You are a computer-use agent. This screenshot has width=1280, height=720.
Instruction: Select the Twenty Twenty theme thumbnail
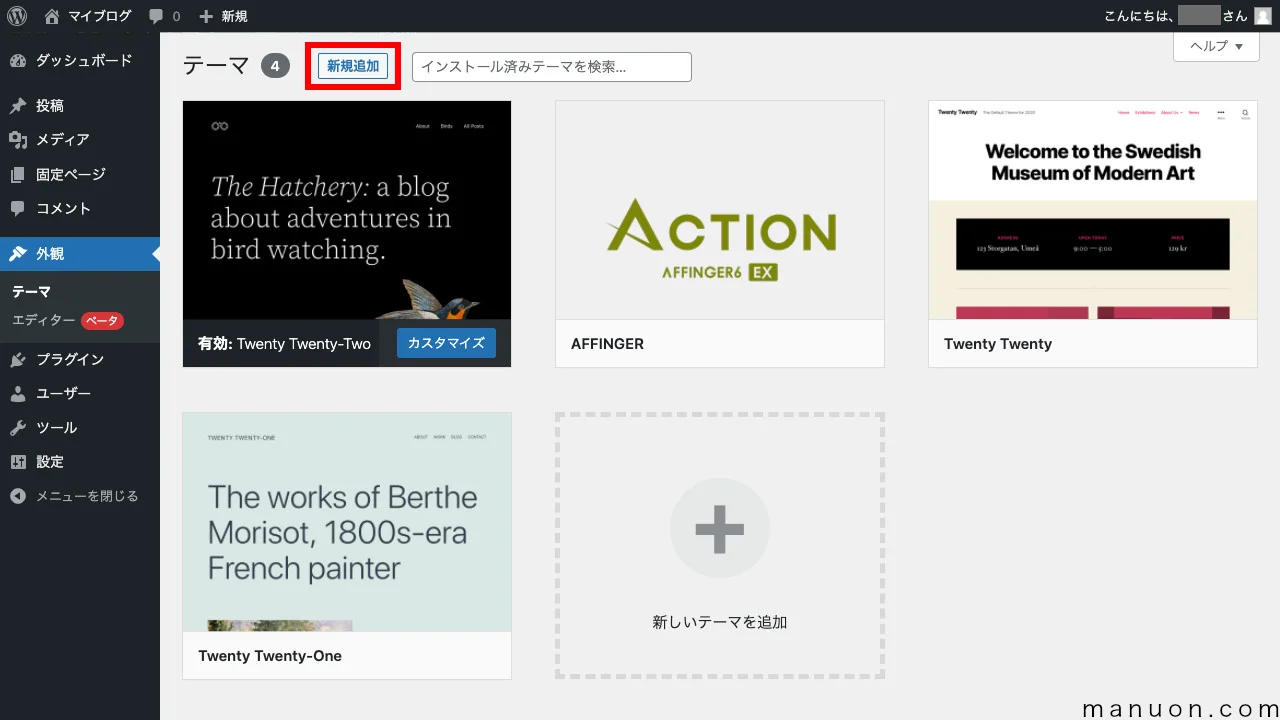[x=1093, y=210]
